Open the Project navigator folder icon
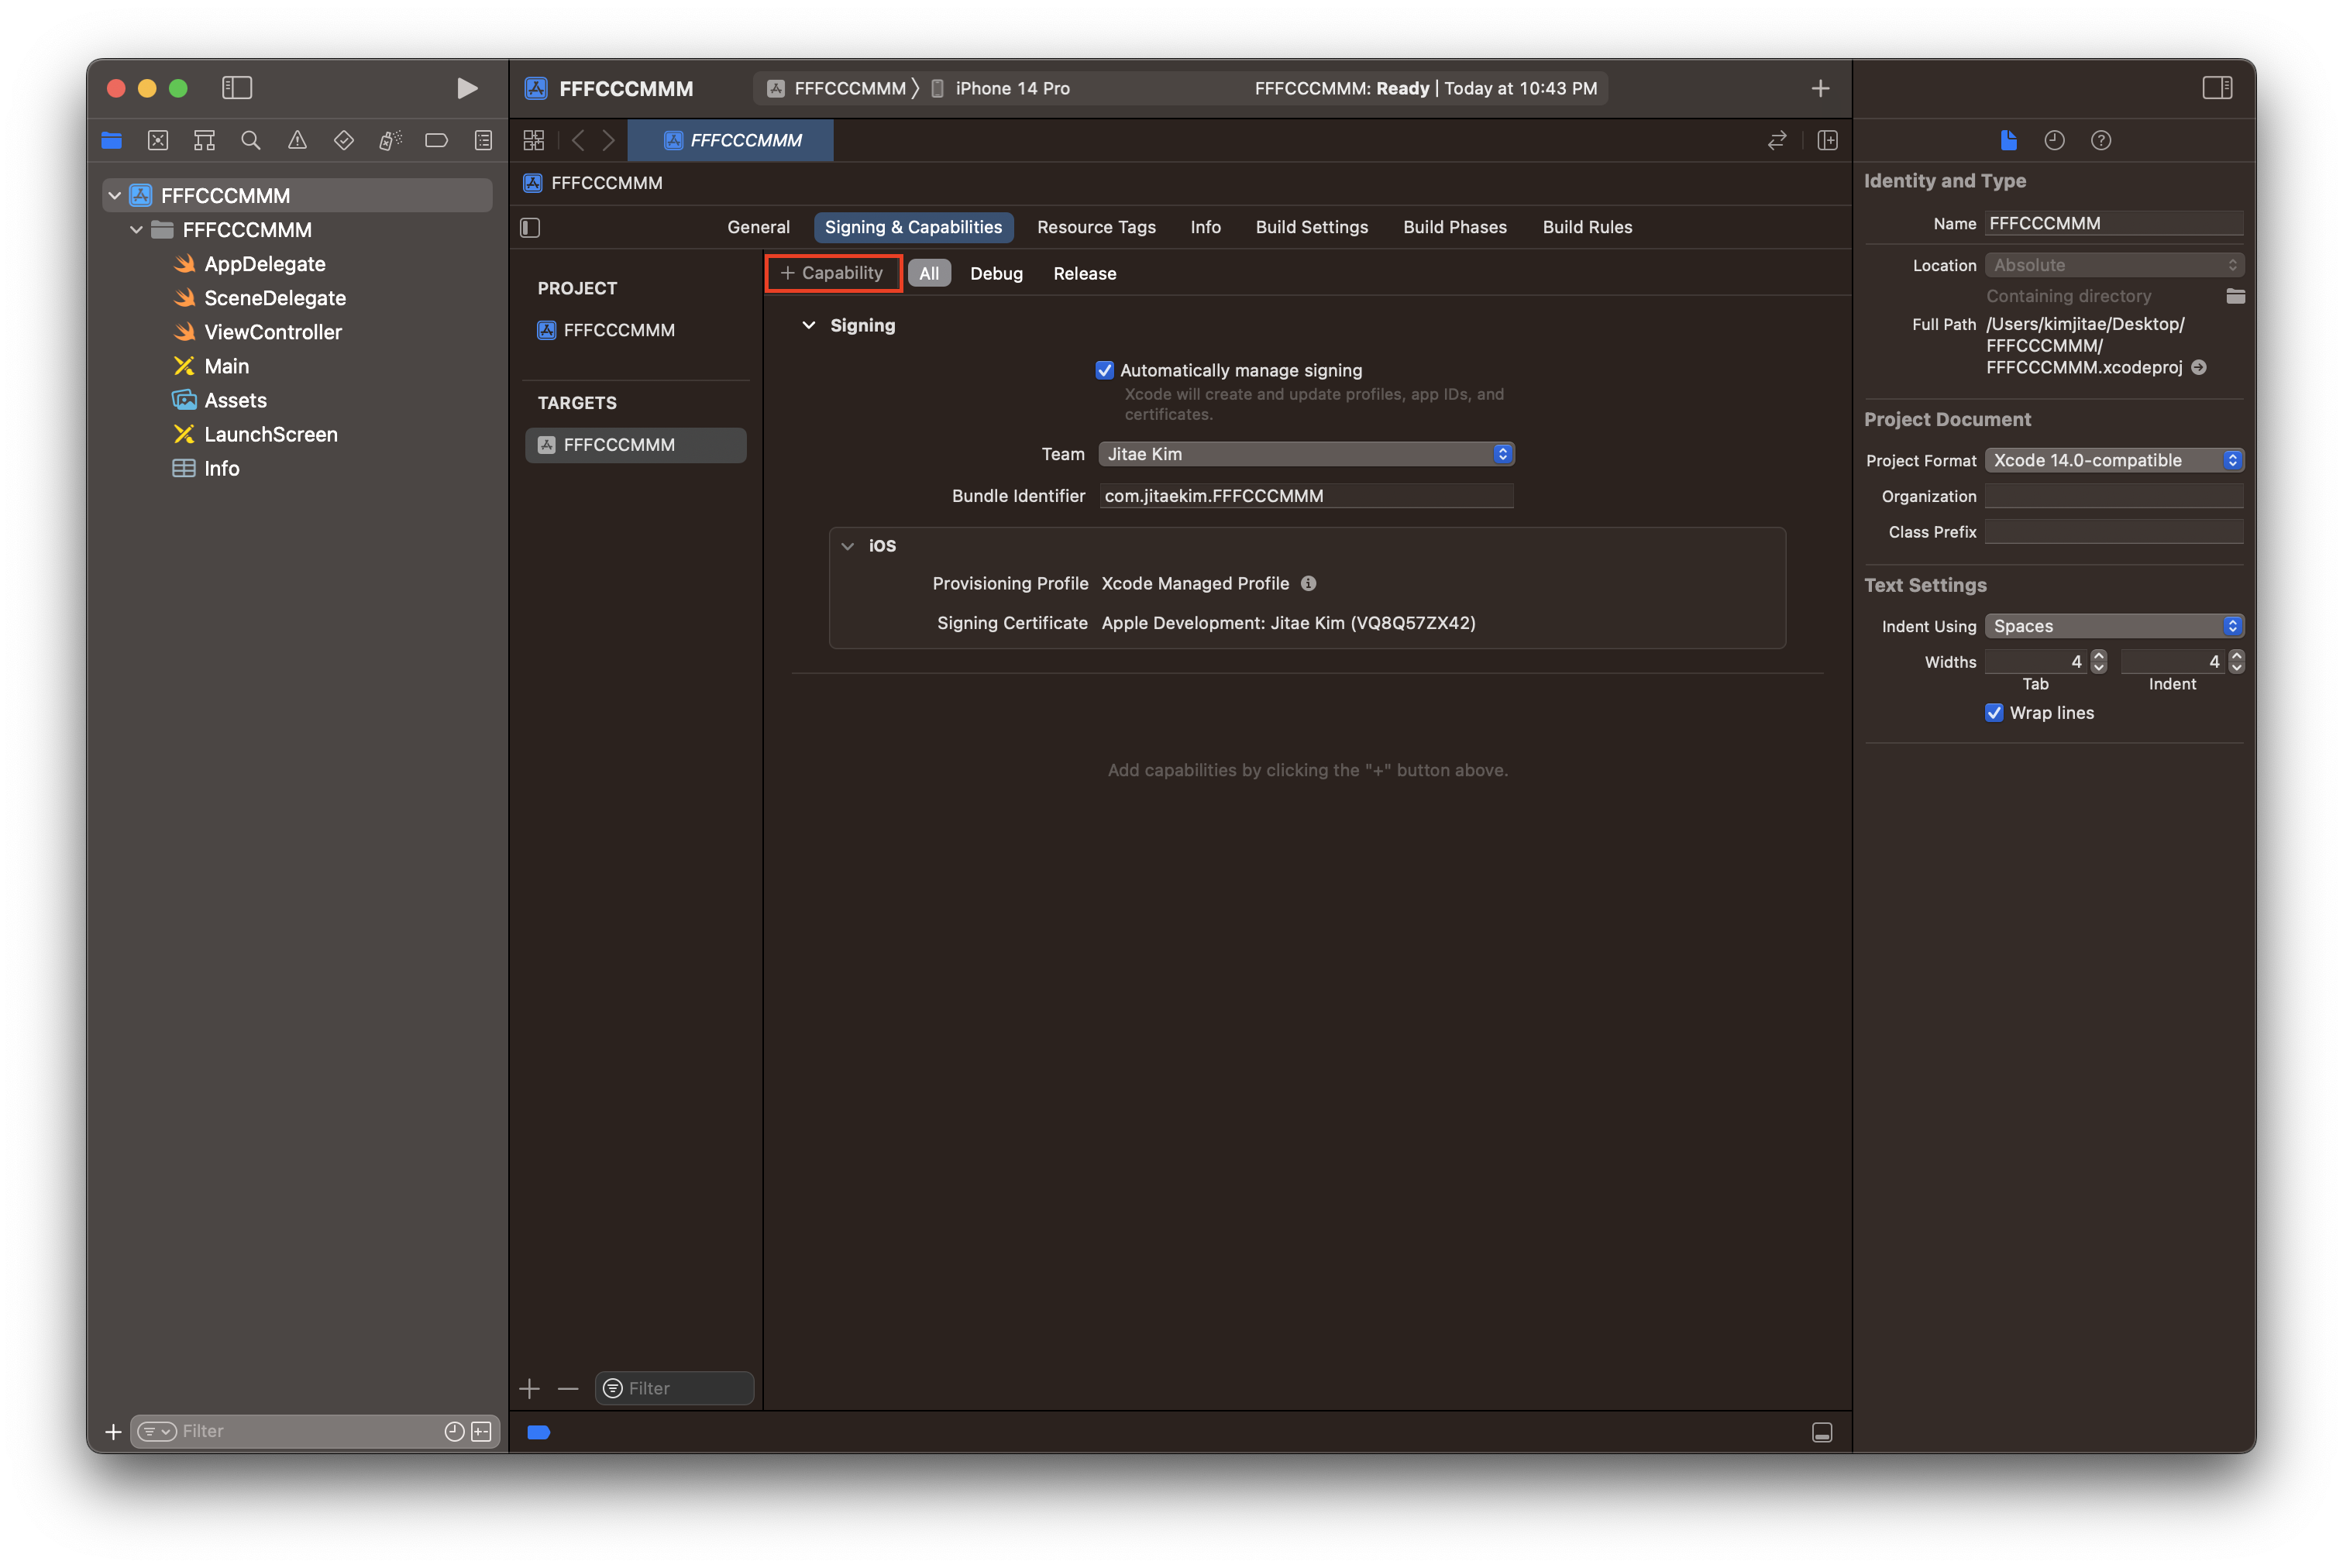 point(111,140)
